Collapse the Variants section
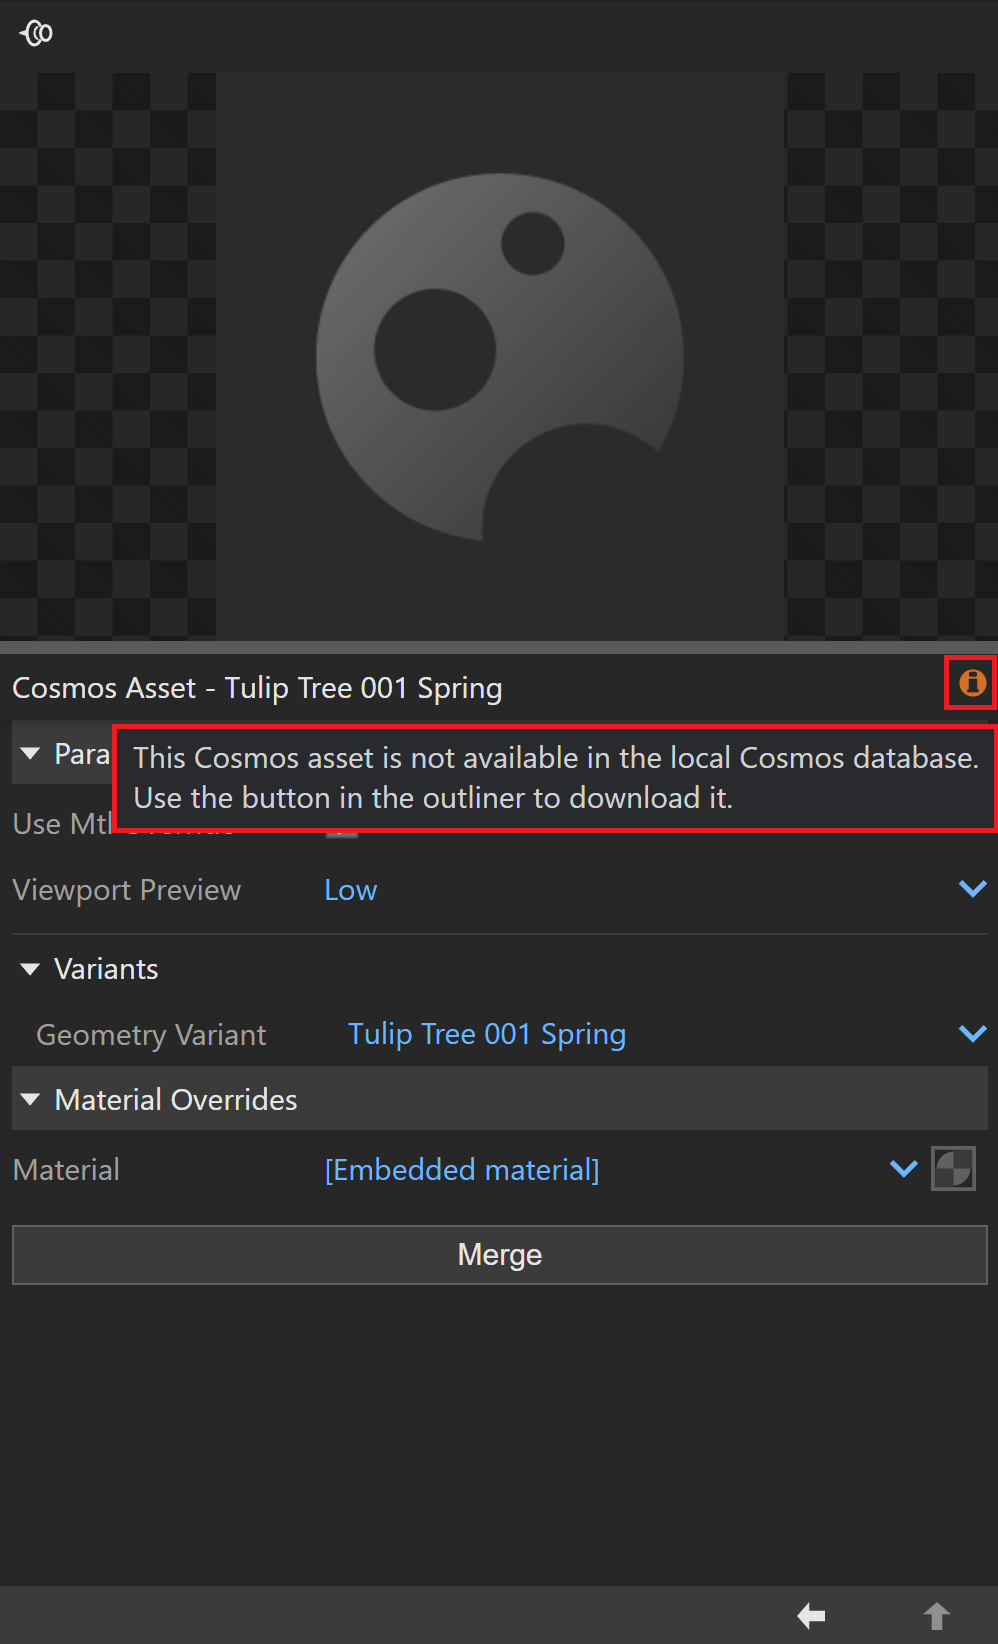Screen dimensions: 998x1644 tap(30, 969)
